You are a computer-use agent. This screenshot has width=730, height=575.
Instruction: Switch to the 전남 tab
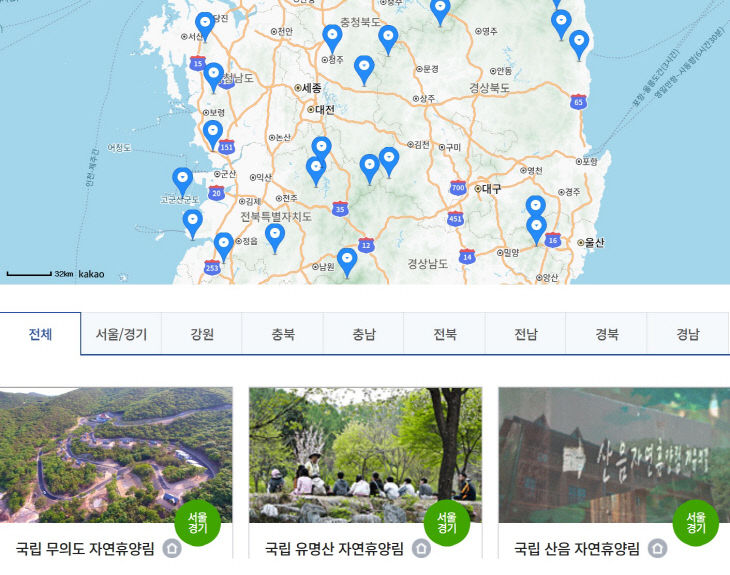[526, 334]
